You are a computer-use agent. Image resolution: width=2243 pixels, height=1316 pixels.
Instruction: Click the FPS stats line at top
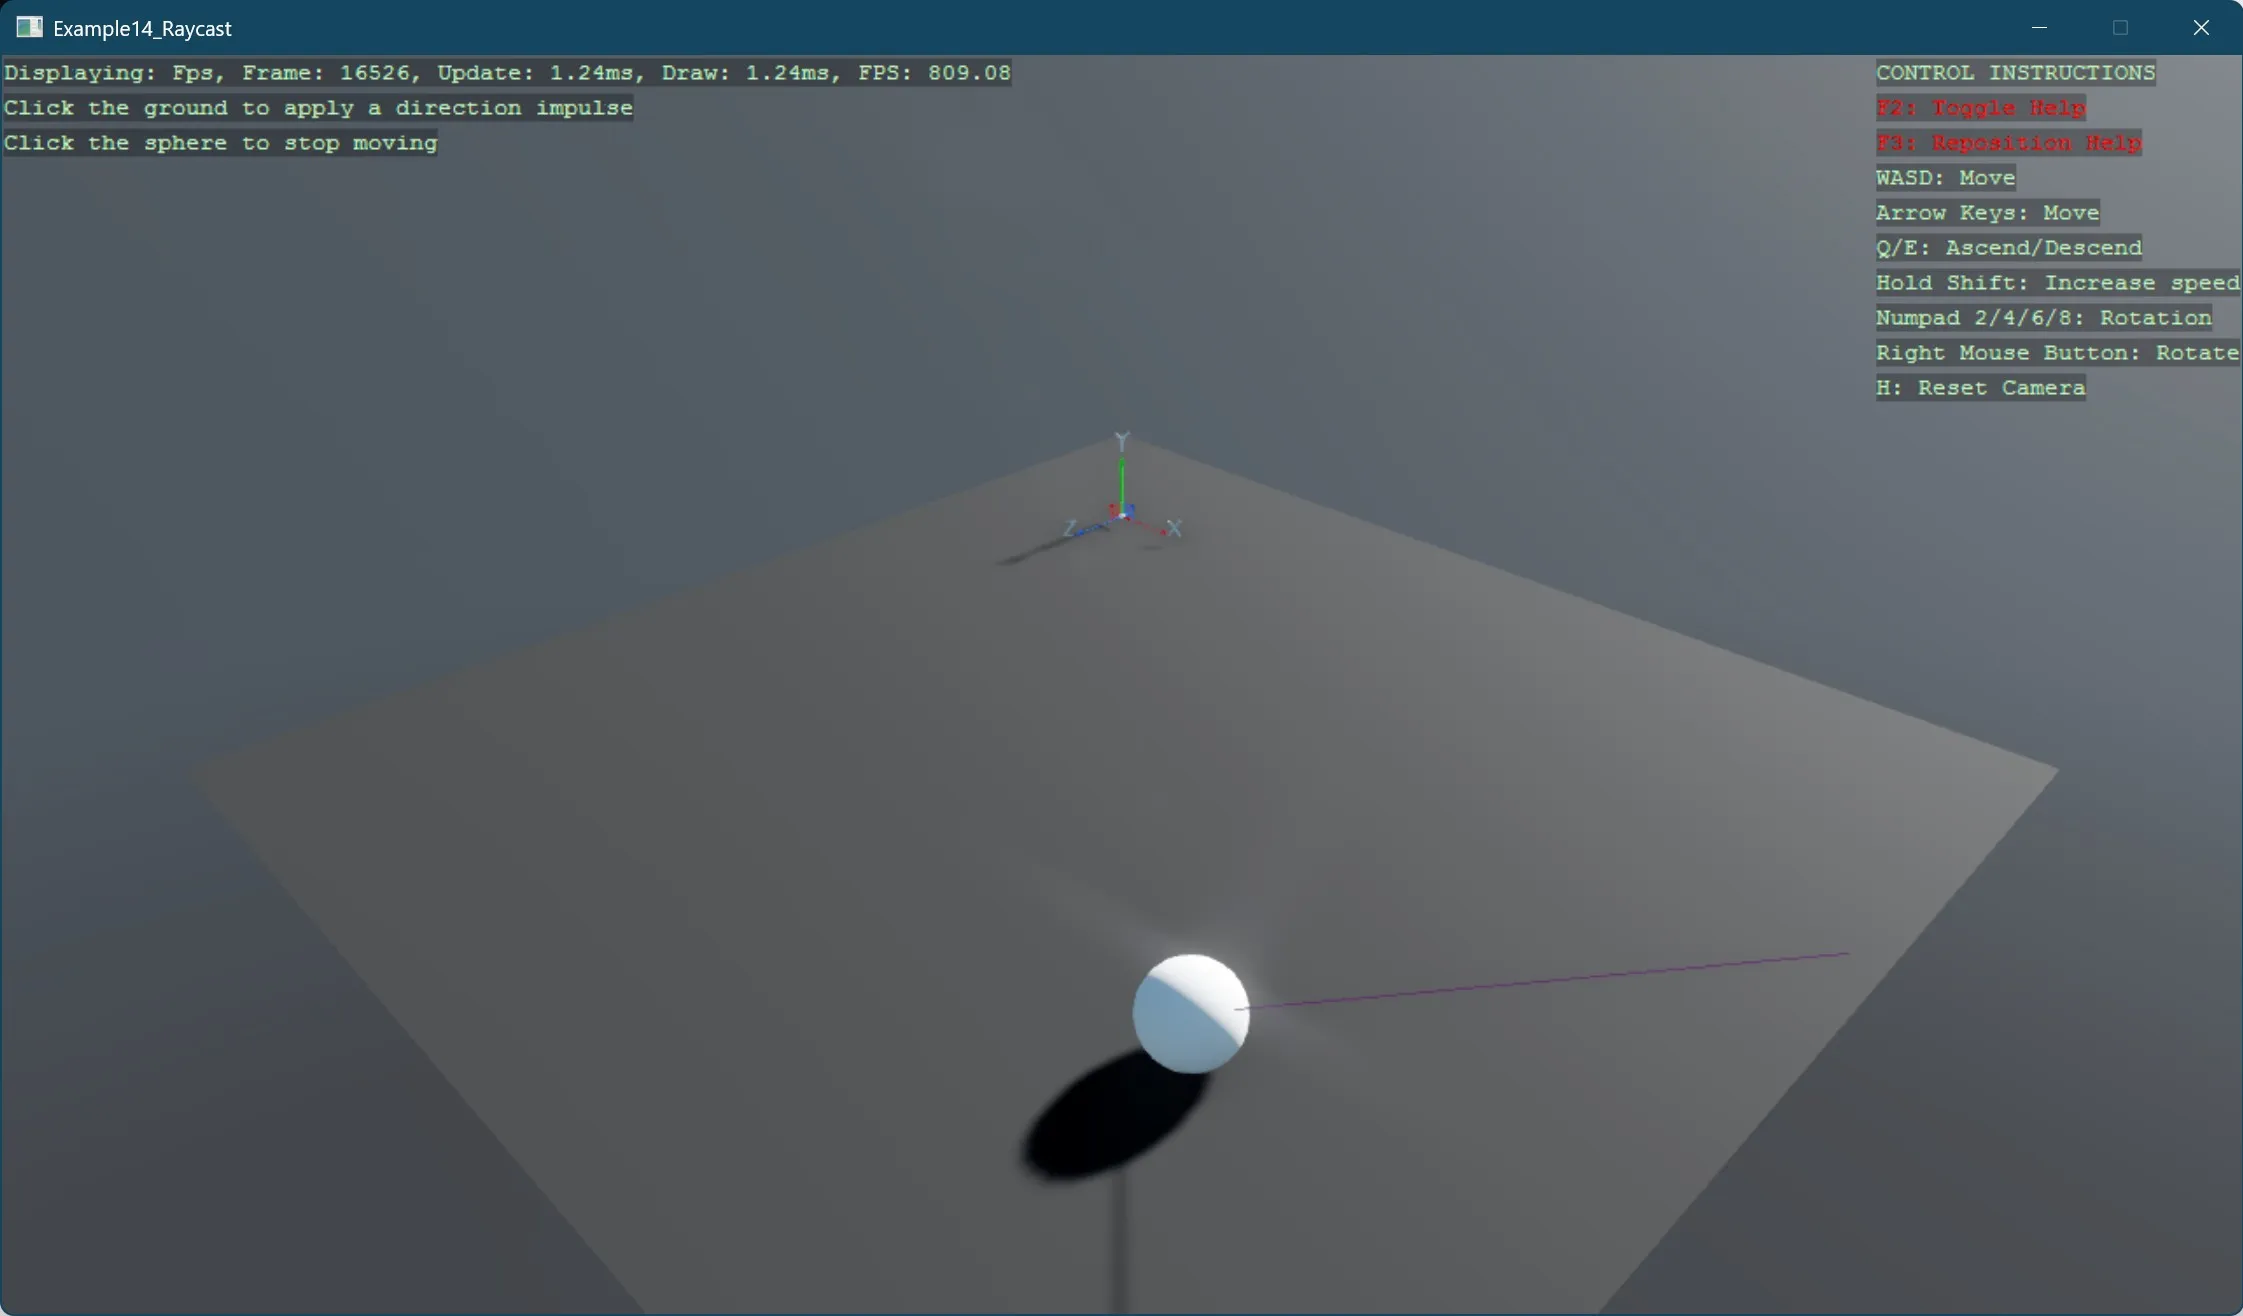click(507, 73)
